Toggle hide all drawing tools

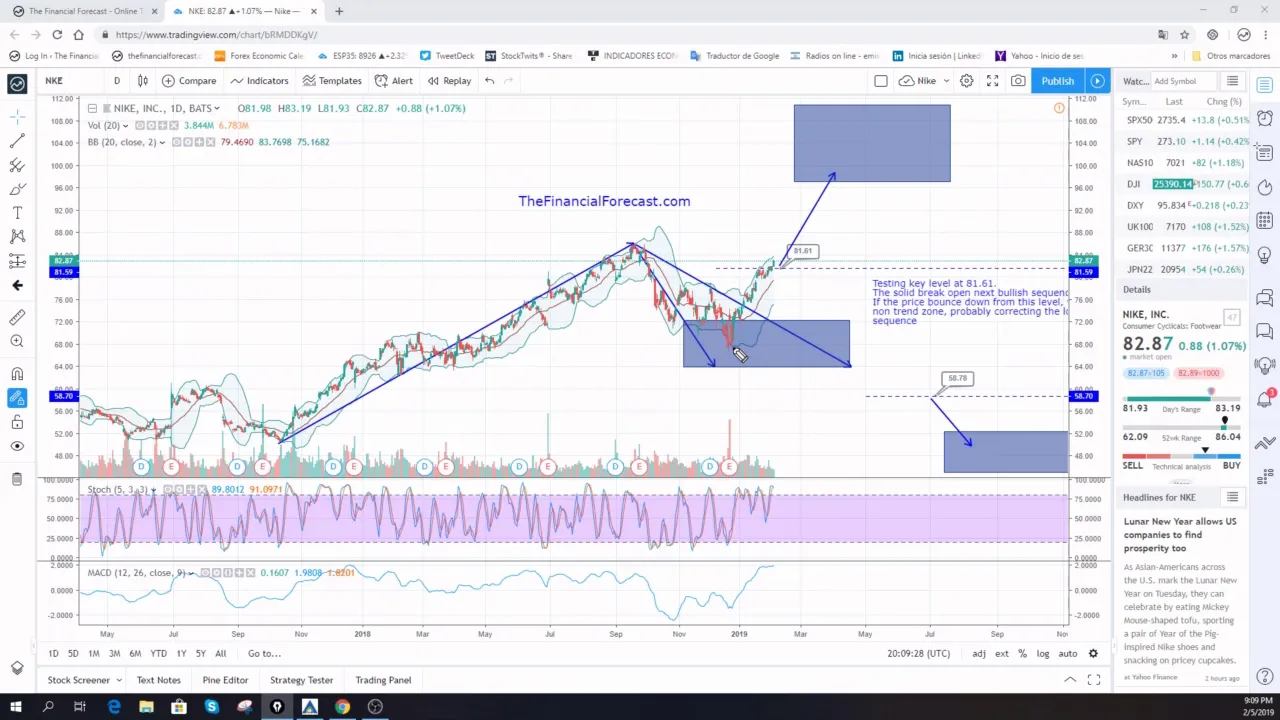pyautogui.click(x=17, y=446)
